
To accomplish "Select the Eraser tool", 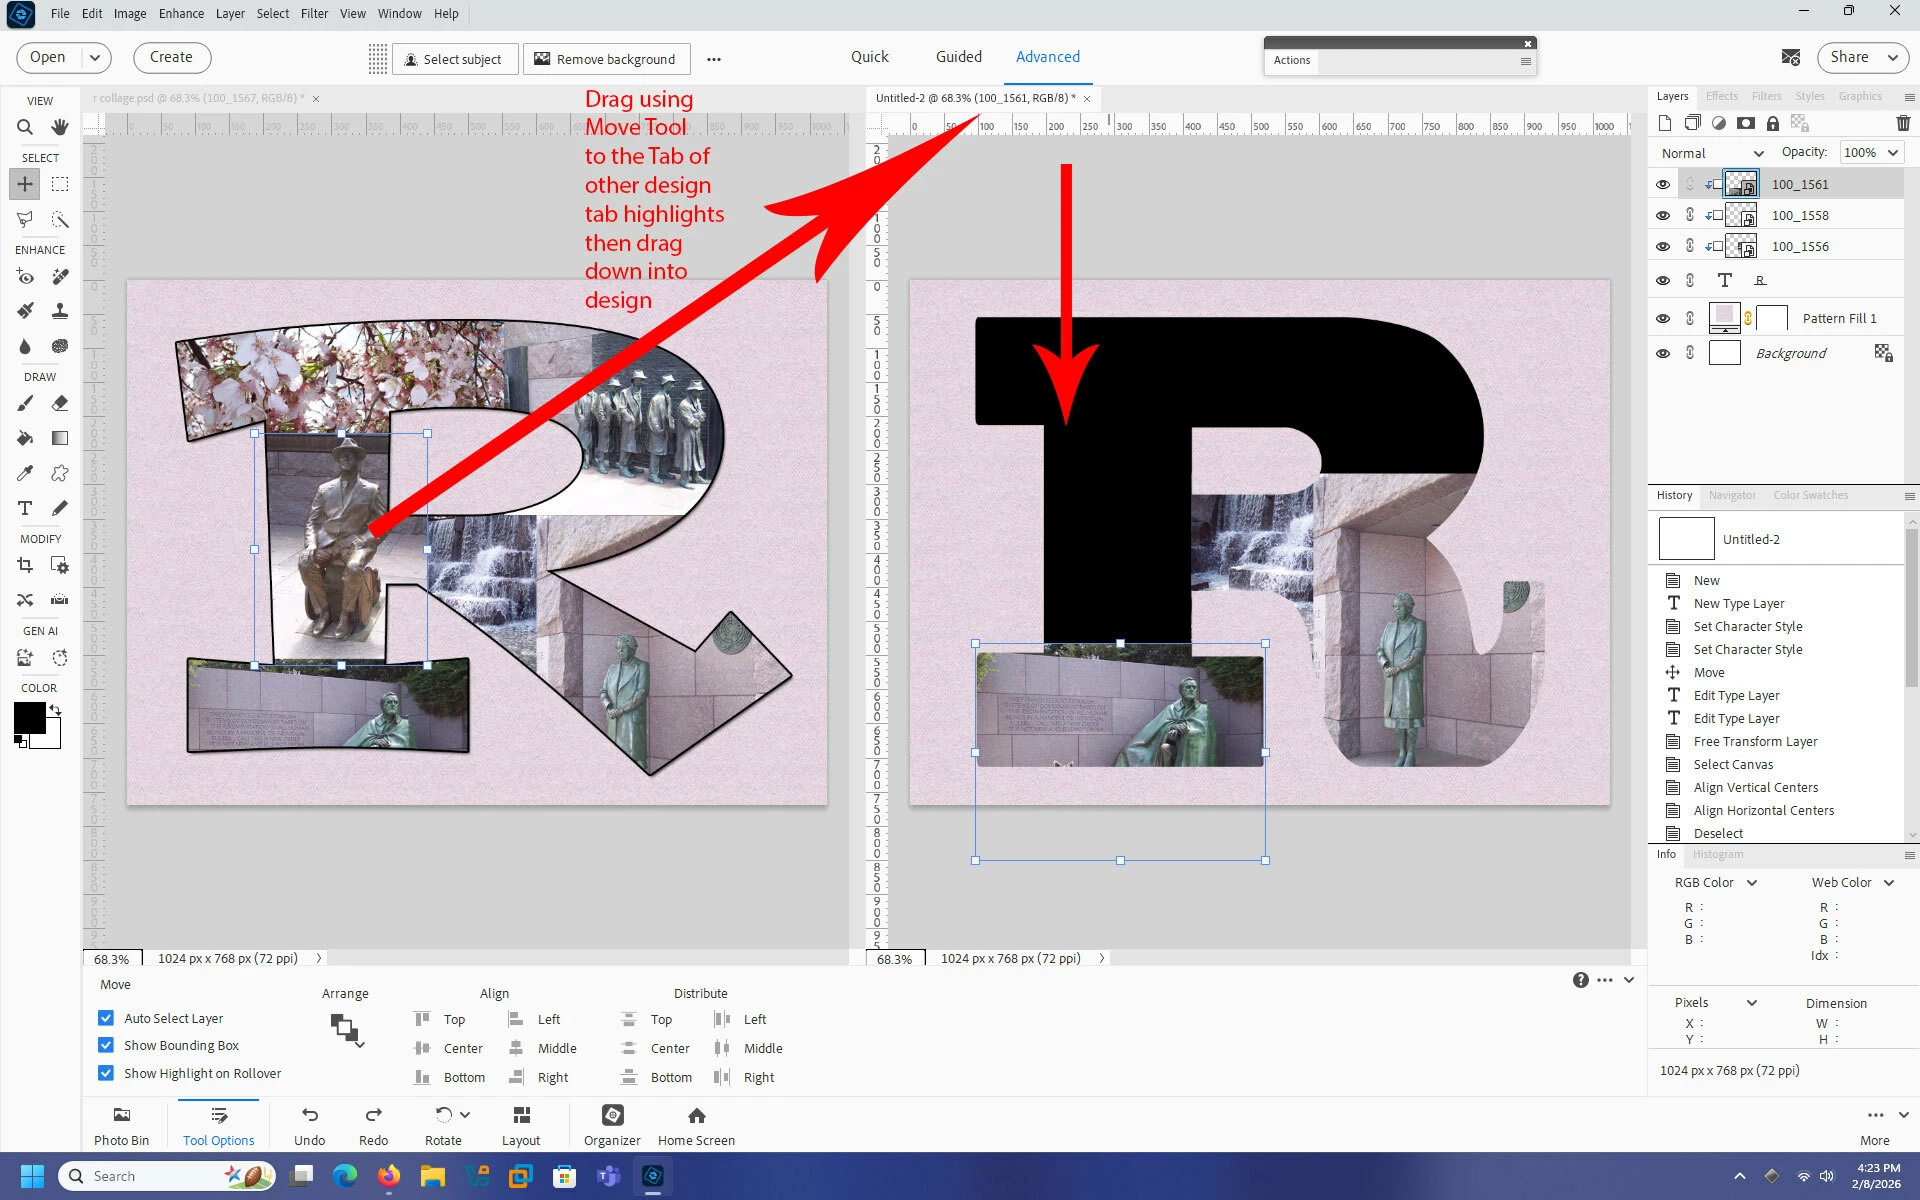I will point(60,403).
